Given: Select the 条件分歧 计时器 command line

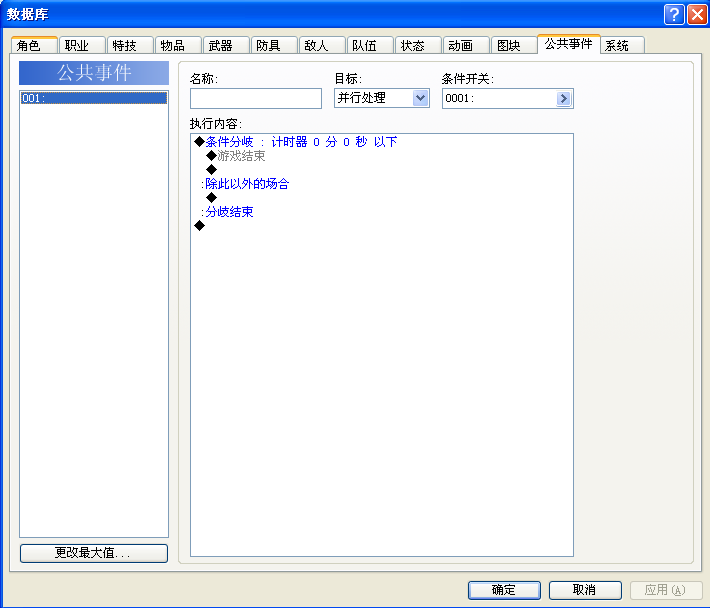Looking at the screenshot, I should 382,142.
